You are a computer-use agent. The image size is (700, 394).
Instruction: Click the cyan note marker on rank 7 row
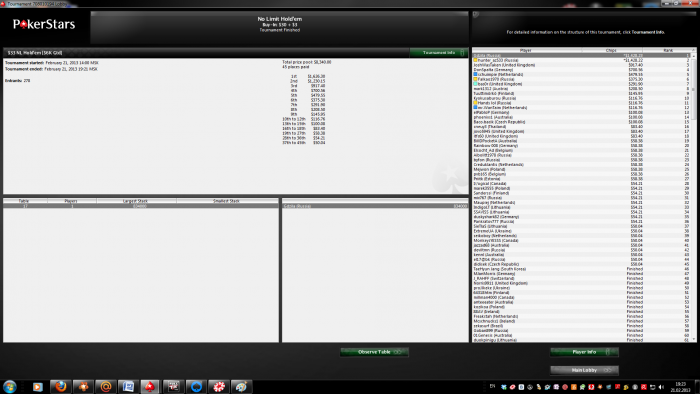pos(475,84)
